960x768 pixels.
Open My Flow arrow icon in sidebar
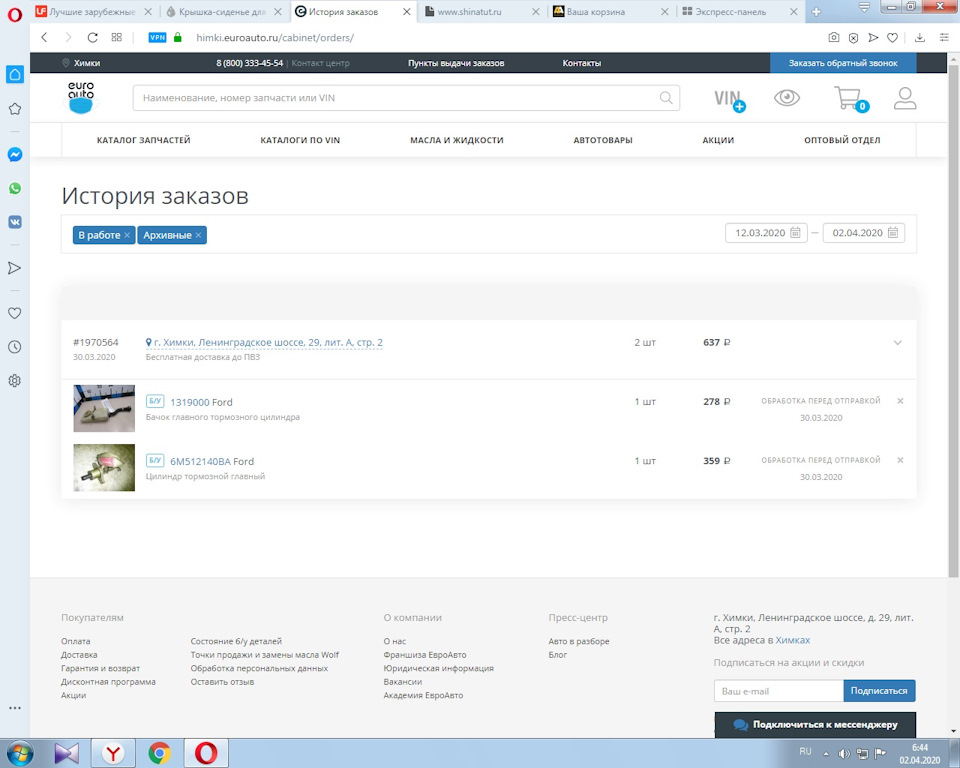(x=15, y=268)
